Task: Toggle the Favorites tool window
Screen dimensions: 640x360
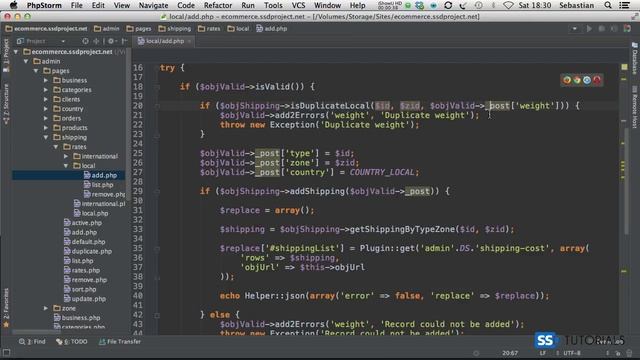Action: 6,307
